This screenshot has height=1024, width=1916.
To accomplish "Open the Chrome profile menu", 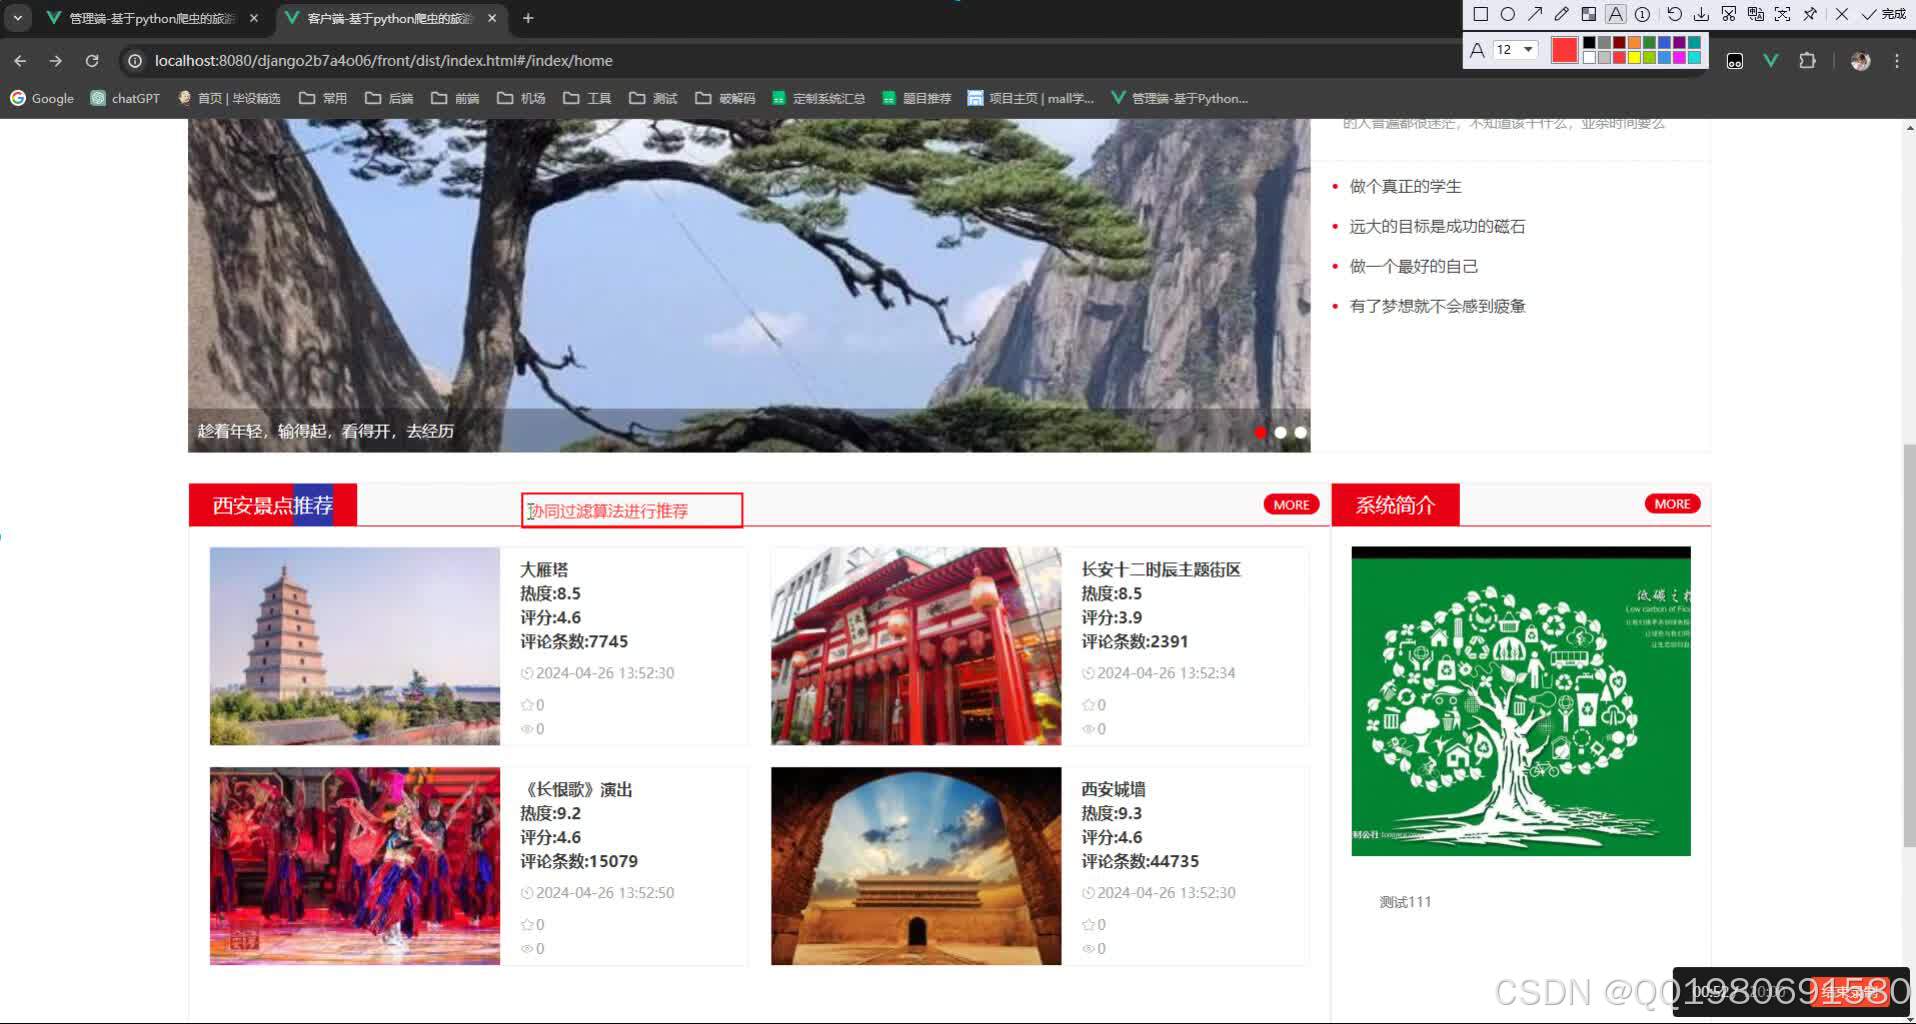I will pos(1859,61).
